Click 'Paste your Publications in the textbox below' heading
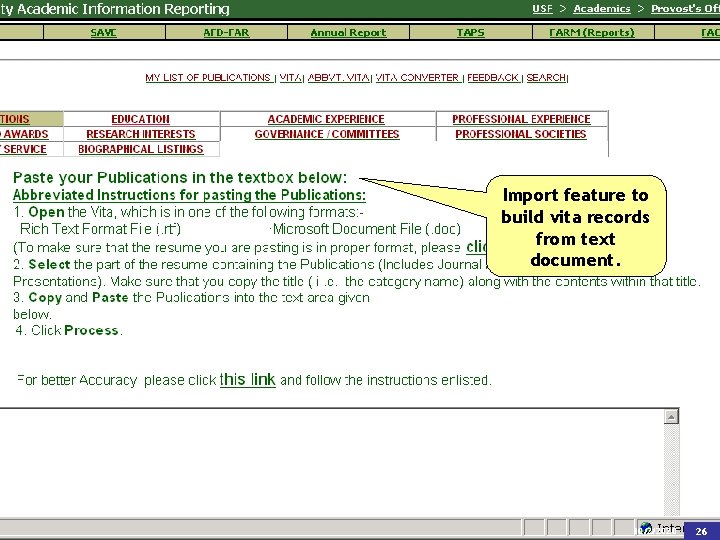The image size is (720, 540). click(x=180, y=177)
